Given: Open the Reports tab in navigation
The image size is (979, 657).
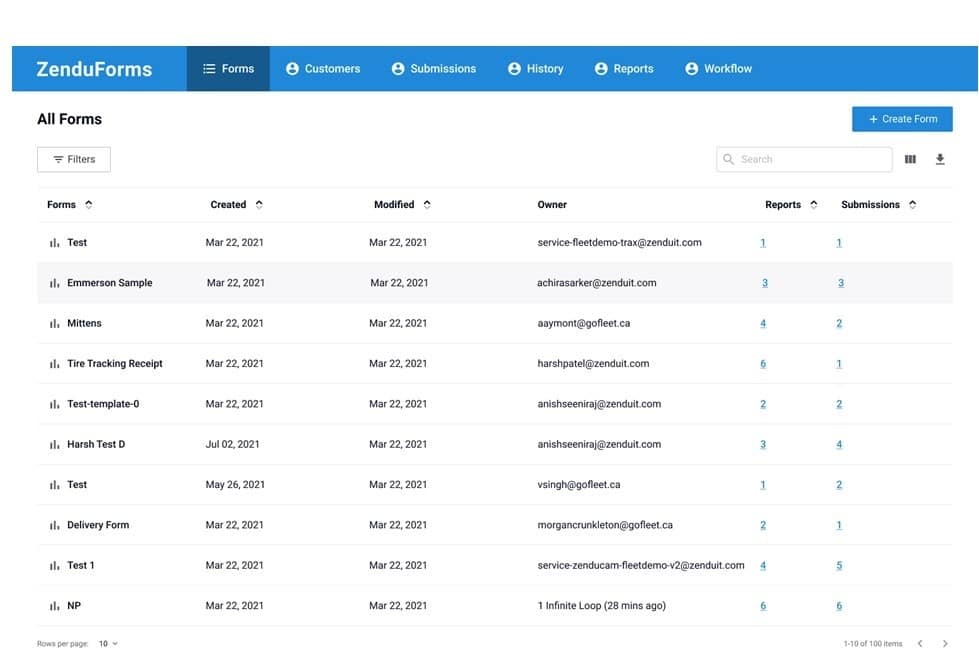Looking at the screenshot, I should 624,69.
